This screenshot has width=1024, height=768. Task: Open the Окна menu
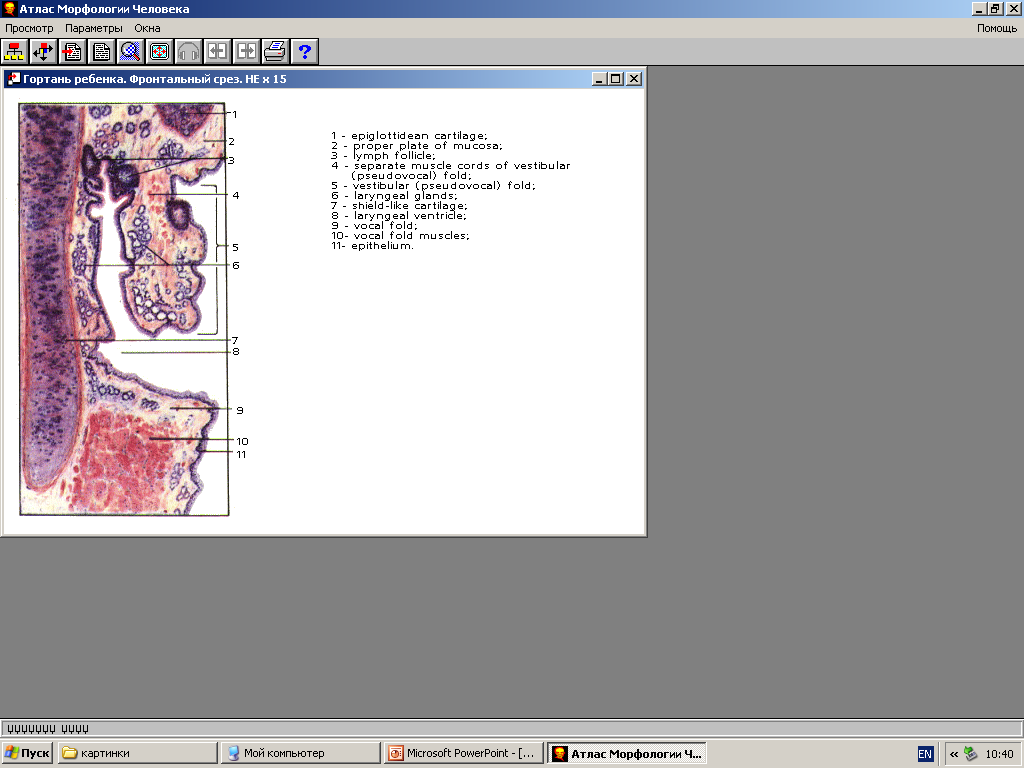click(148, 28)
